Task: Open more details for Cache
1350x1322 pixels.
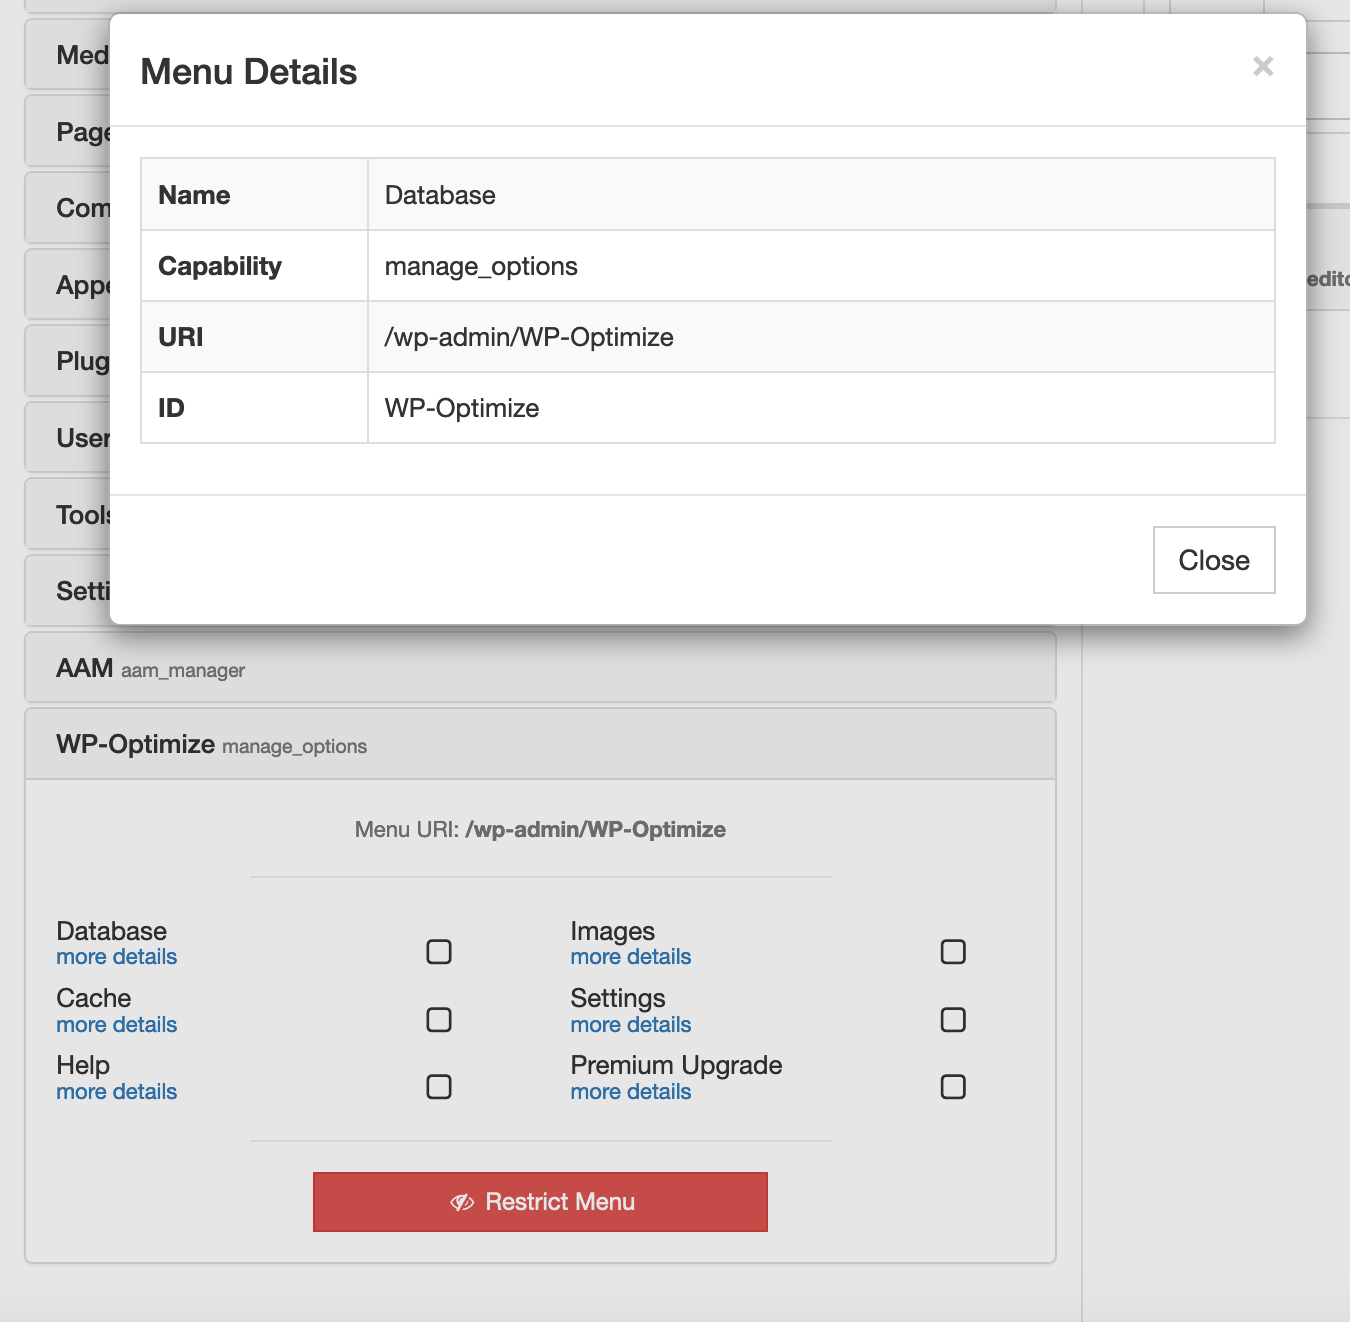Action: [116, 1024]
